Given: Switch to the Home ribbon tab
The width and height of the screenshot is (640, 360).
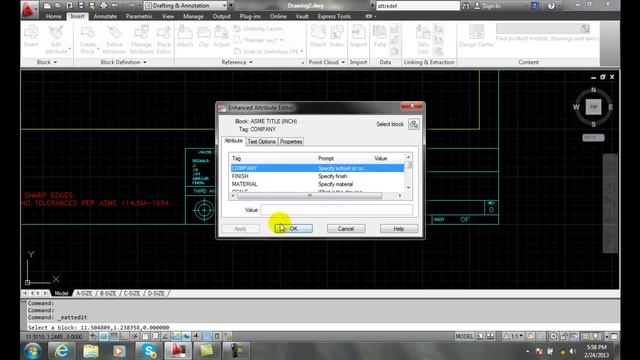Looking at the screenshot, I should click(x=53, y=16).
